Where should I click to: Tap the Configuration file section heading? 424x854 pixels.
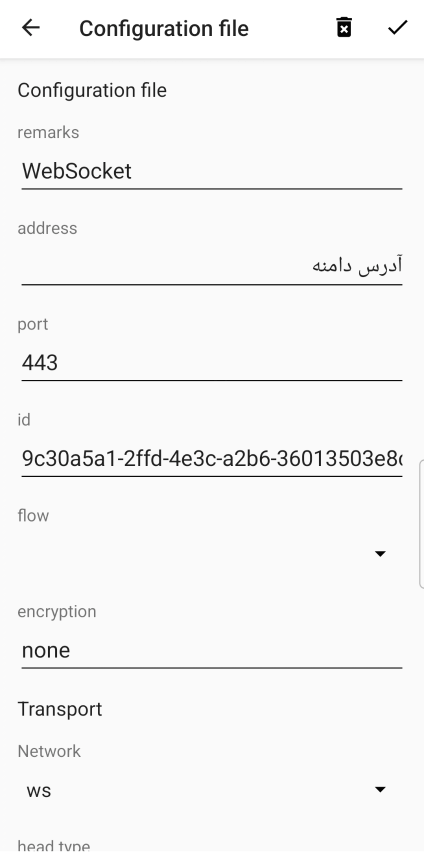pyautogui.click(x=92, y=90)
